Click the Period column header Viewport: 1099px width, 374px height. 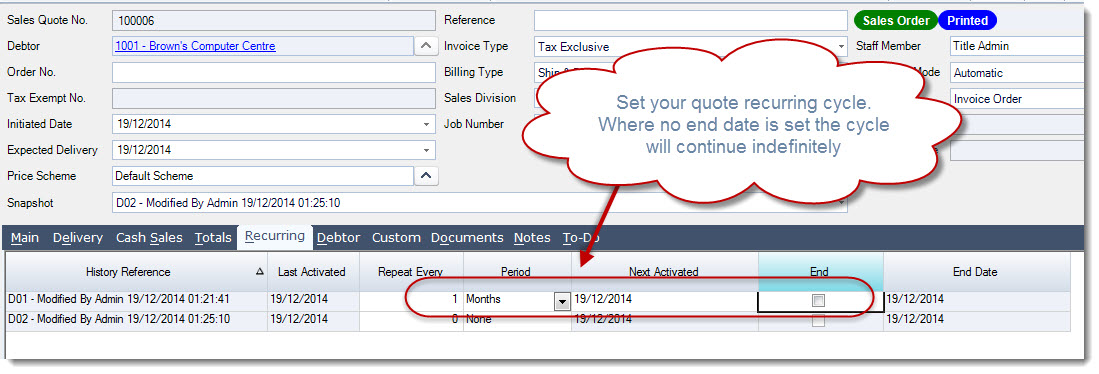(517, 272)
